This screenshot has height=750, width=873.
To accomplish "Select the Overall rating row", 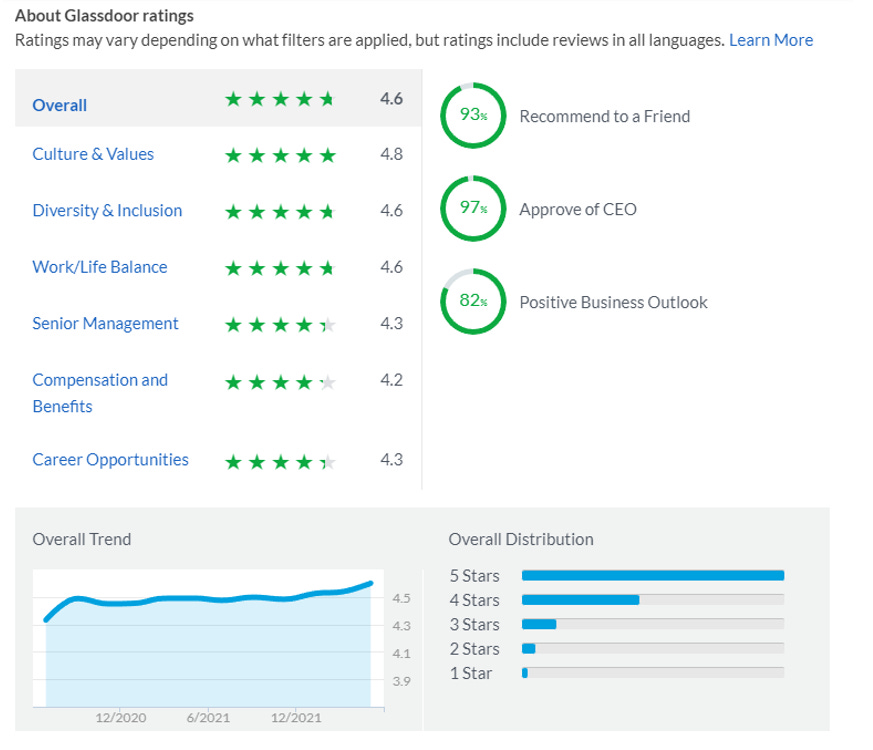I will (x=218, y=99).
